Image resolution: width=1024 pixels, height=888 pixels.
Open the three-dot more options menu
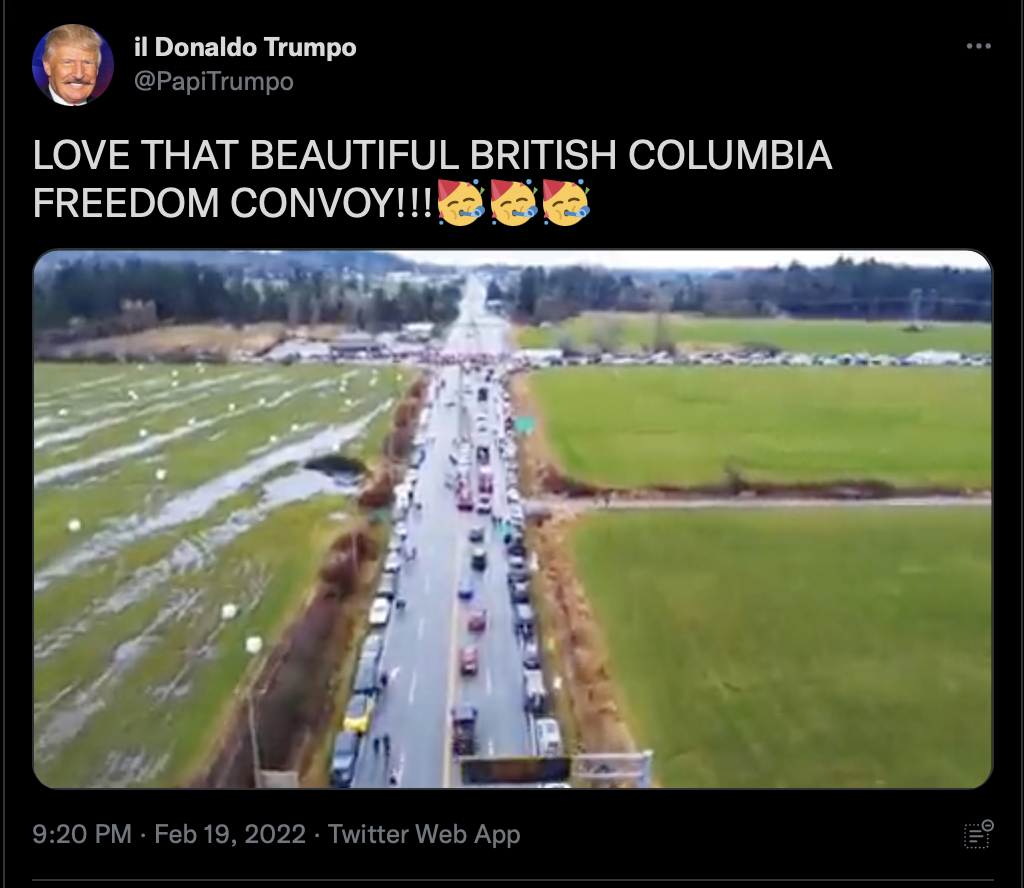[x=978, y=46]
